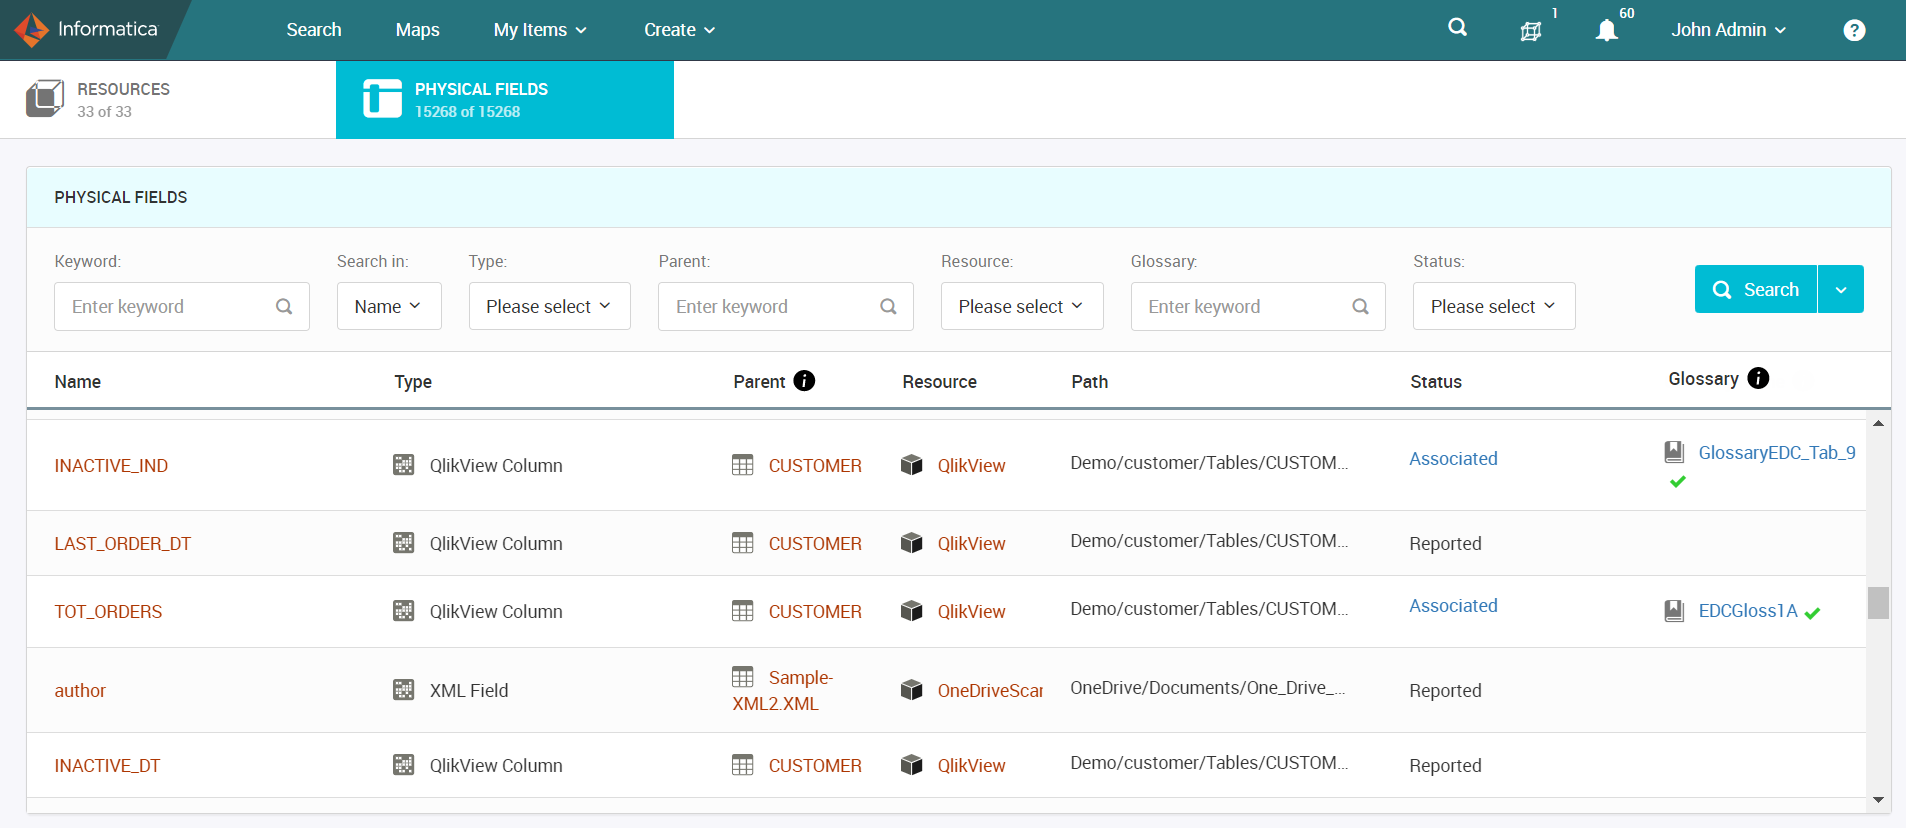Open the author field link

(x=80, y=690)
